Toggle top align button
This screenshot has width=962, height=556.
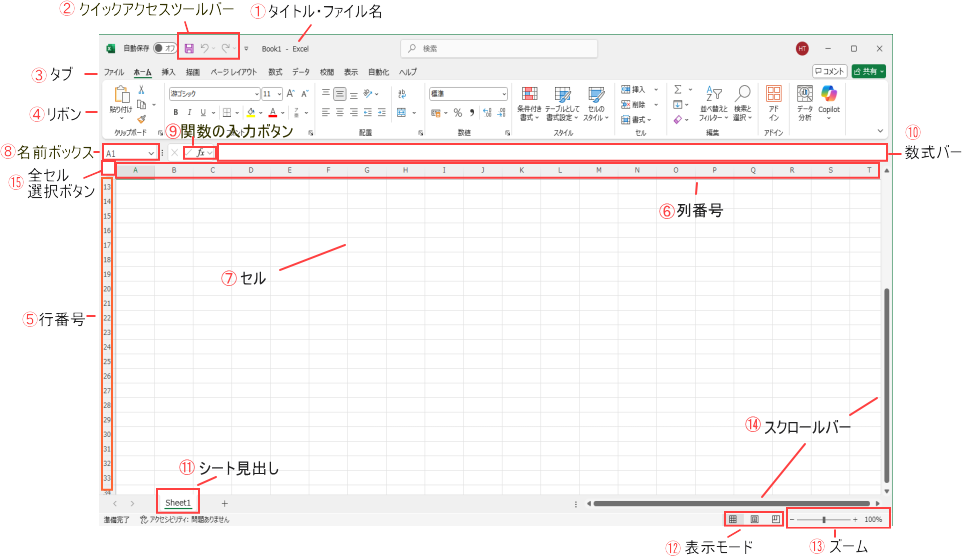pyautogui.click(x=326, y=94)
